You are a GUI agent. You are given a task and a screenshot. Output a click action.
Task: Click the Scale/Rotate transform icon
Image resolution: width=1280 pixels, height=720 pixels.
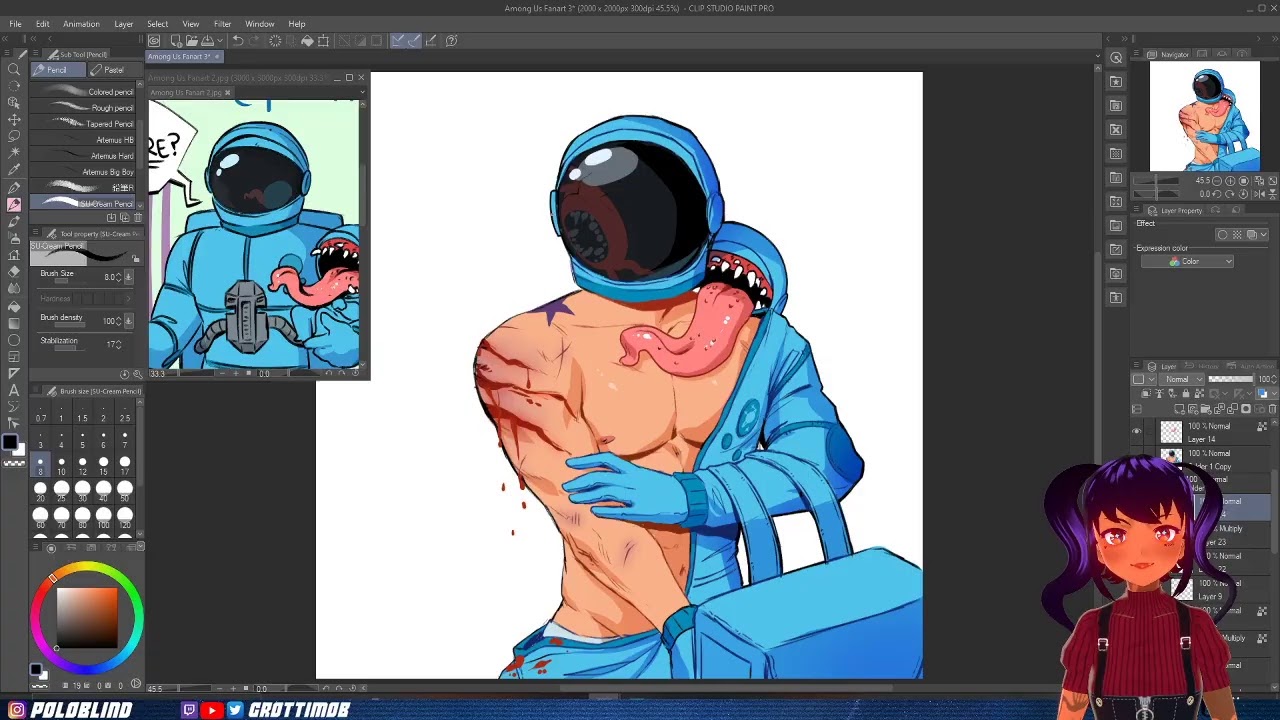pos(323,41)
